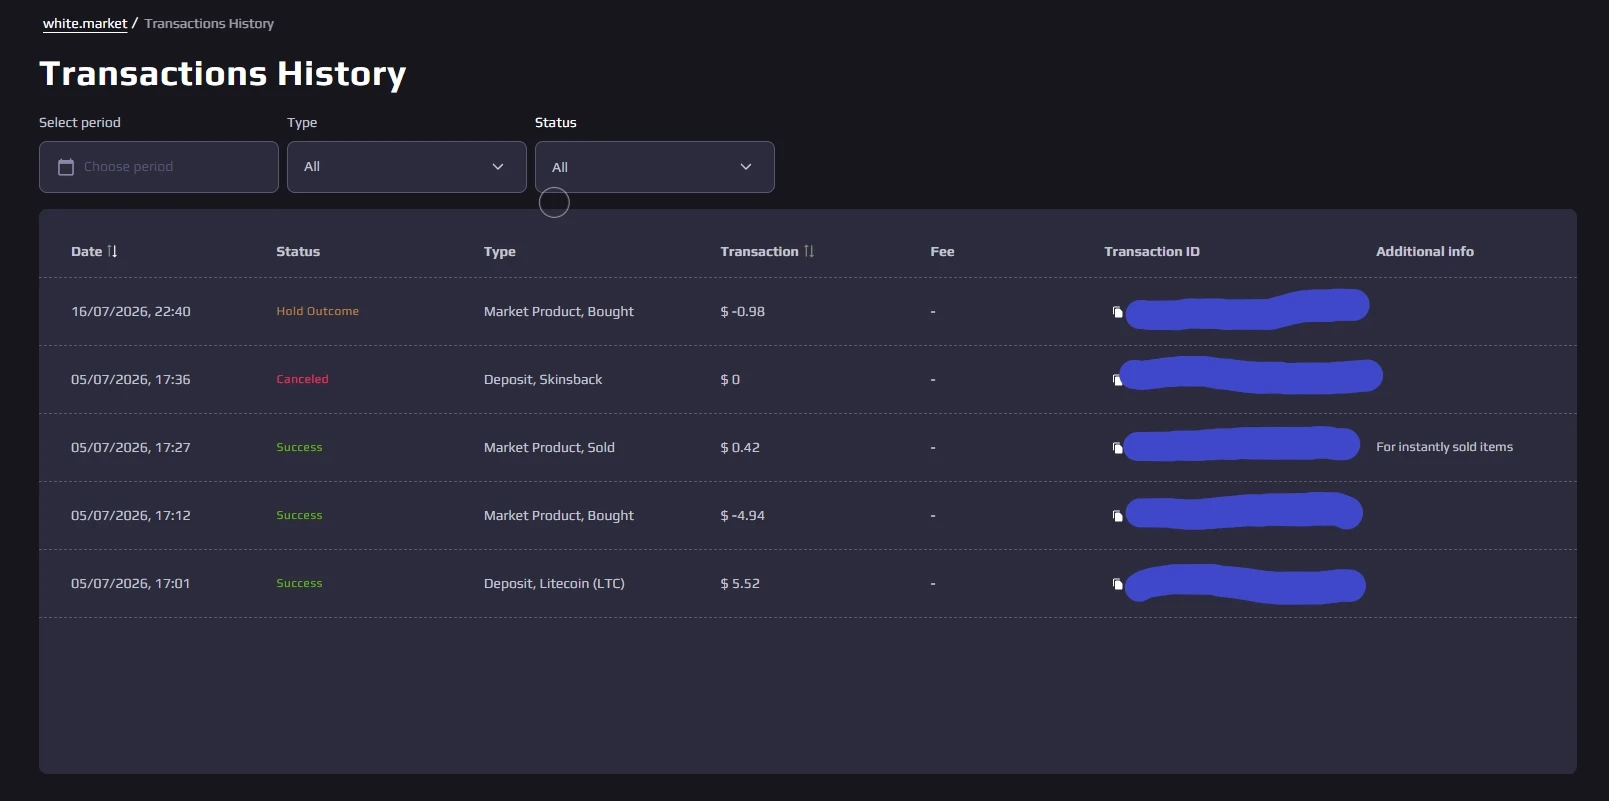The height and width of the screenshot is (801, 1609).
Task: Click Market Product, Bought at 17:12 row
Action: (x=559, y=515)
